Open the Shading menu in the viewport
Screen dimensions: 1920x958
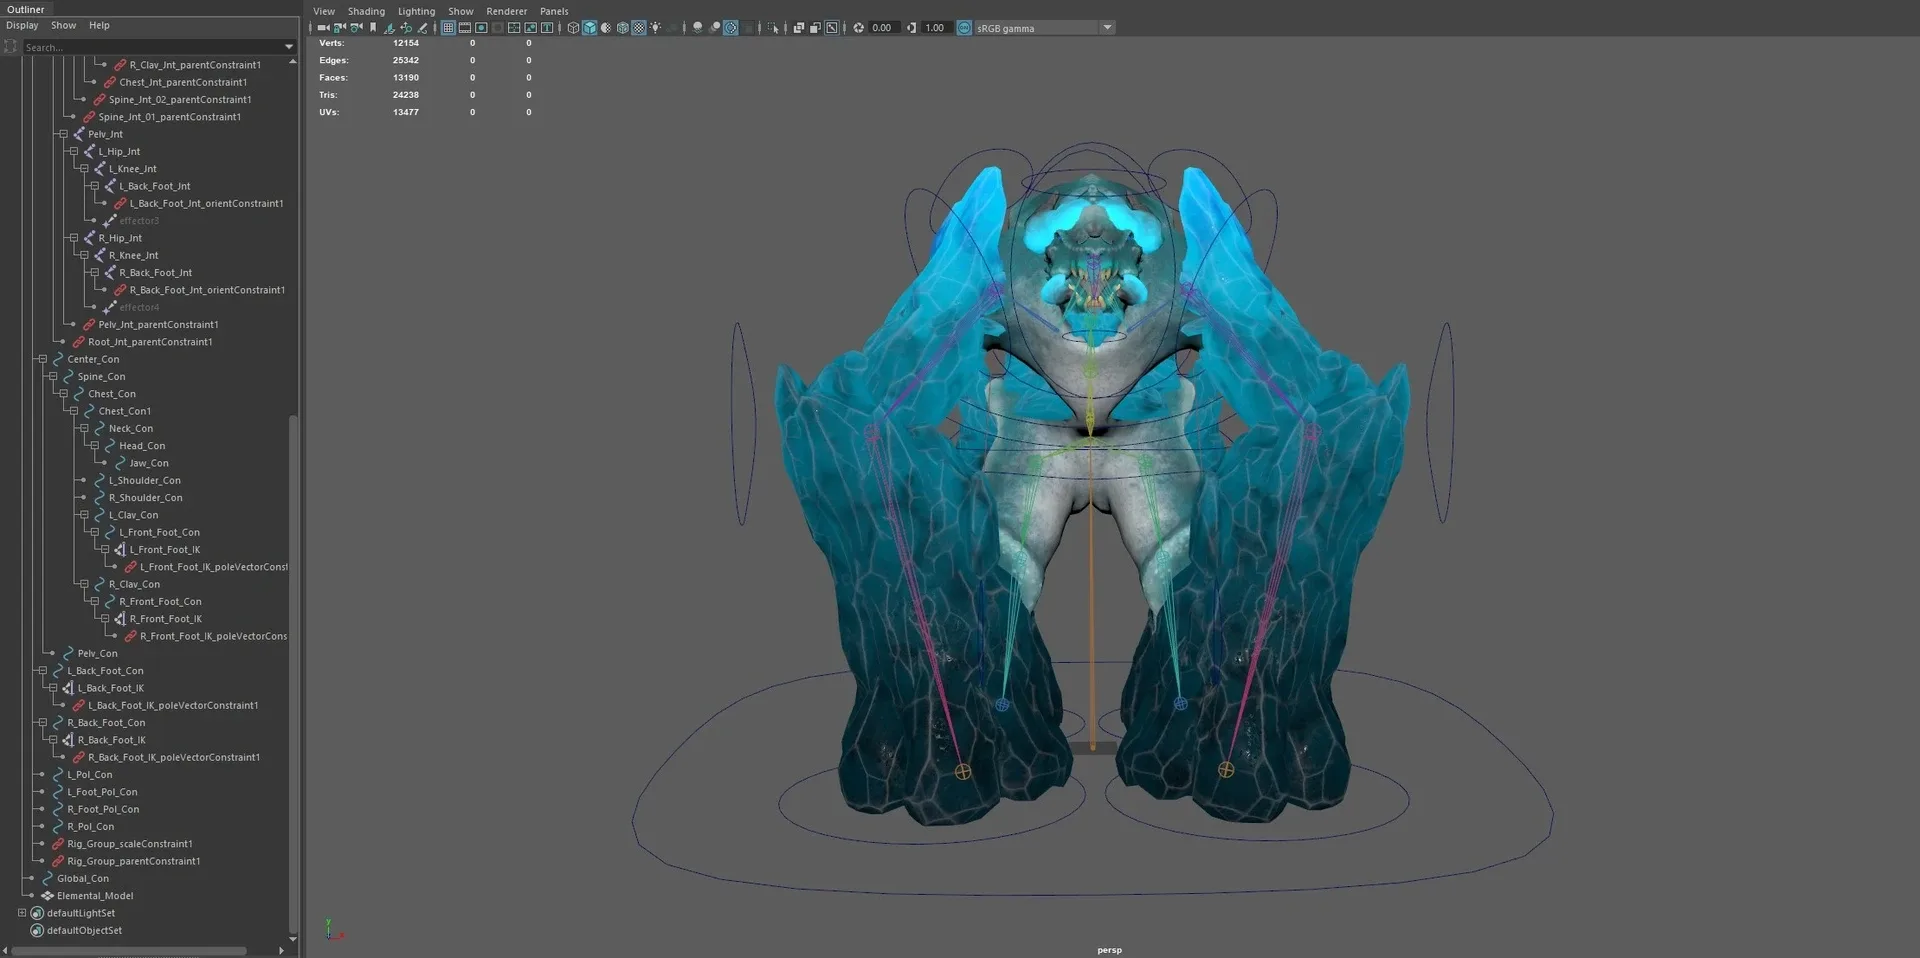[x=366, y=10]
